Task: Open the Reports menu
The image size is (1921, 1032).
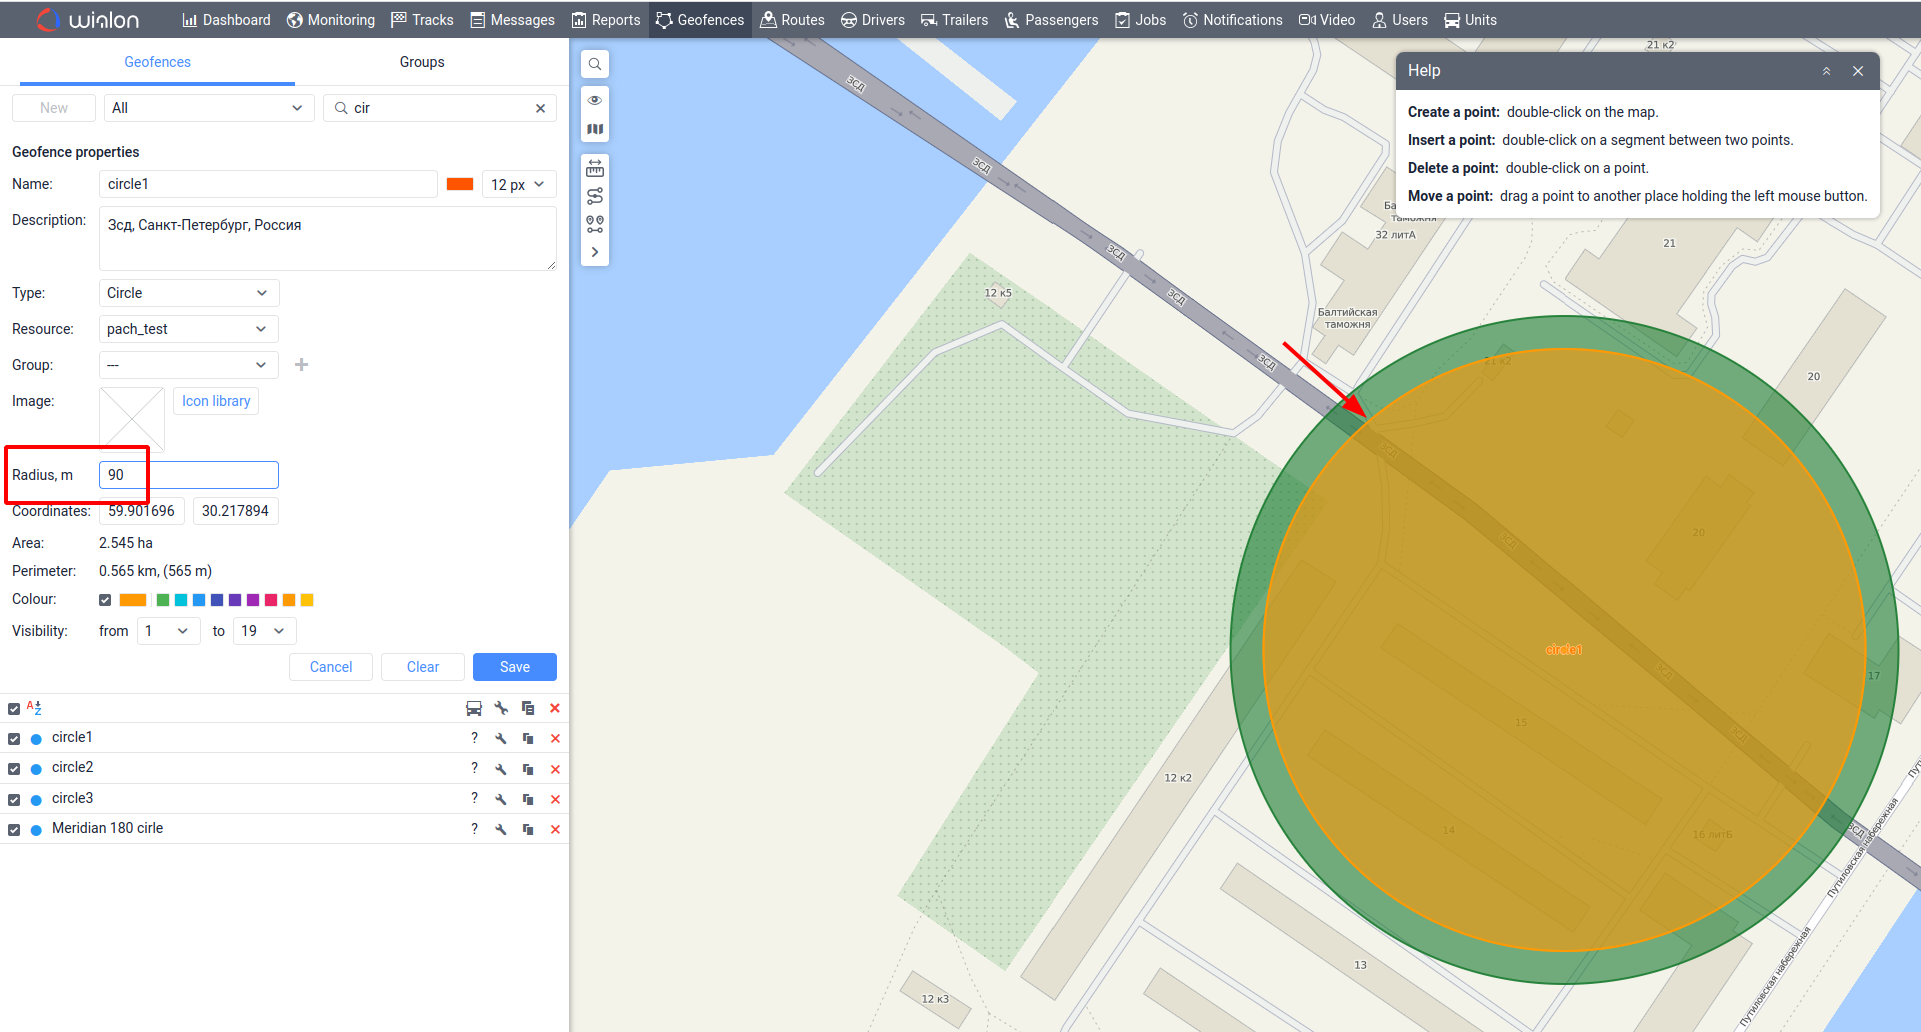Action: click(x=606, y=20)
